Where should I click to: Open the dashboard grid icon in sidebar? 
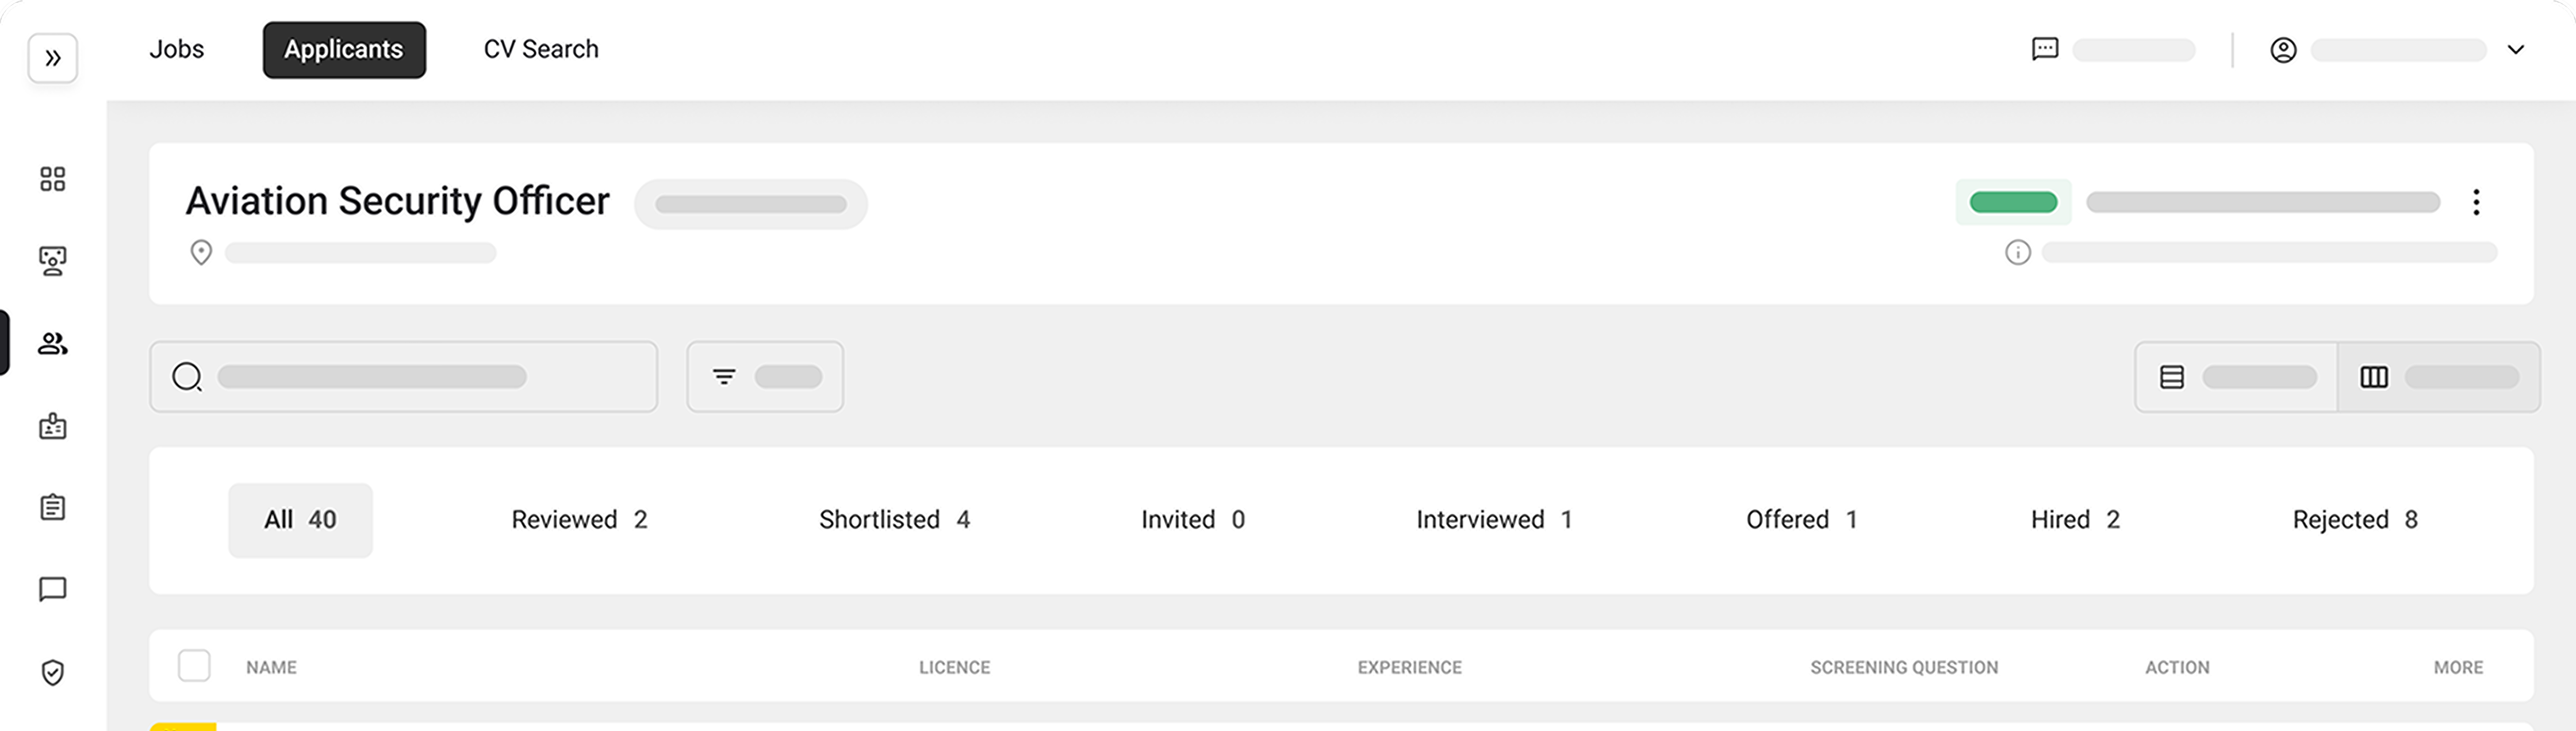coord(53,179)
